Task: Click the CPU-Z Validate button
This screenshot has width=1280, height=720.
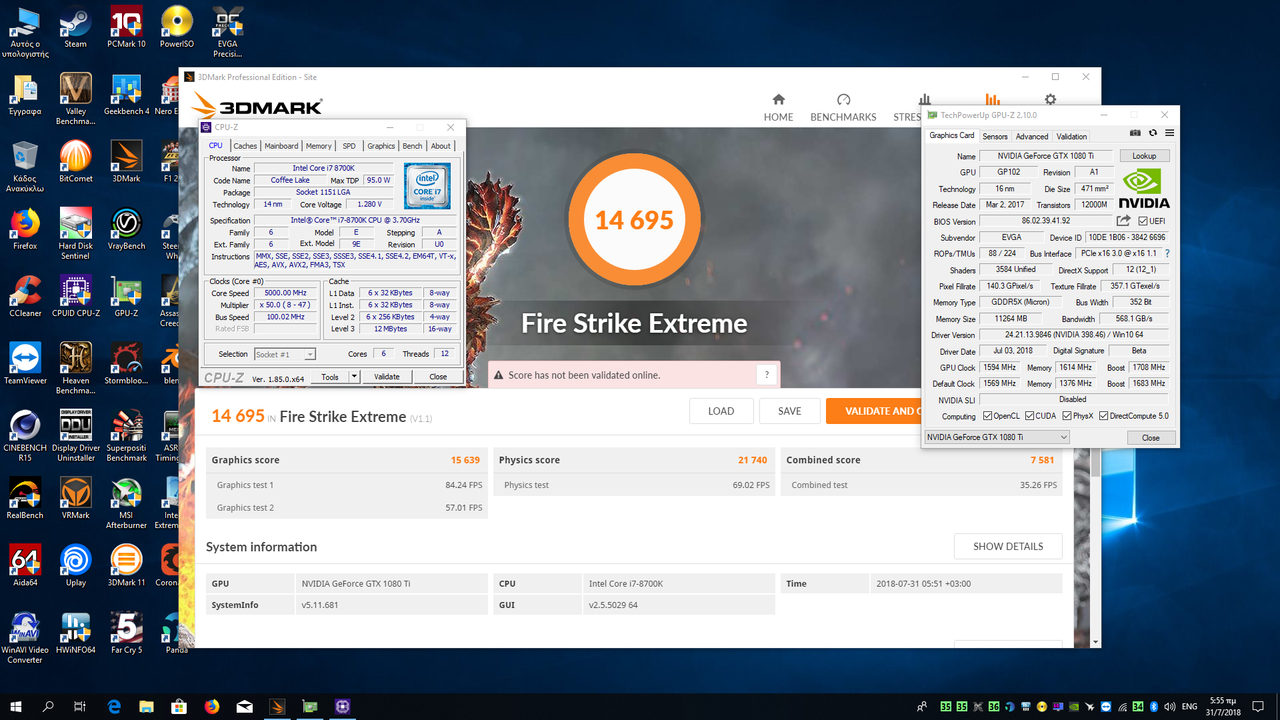Action: point(387,377)
